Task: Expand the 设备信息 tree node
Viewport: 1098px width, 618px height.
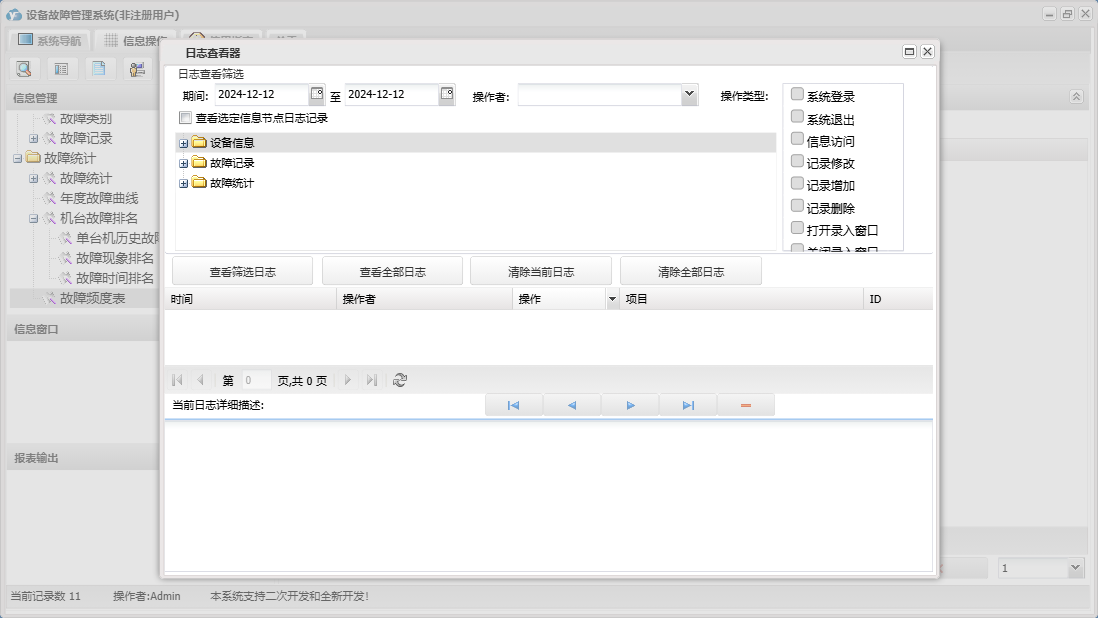Action: click(183, 143)
